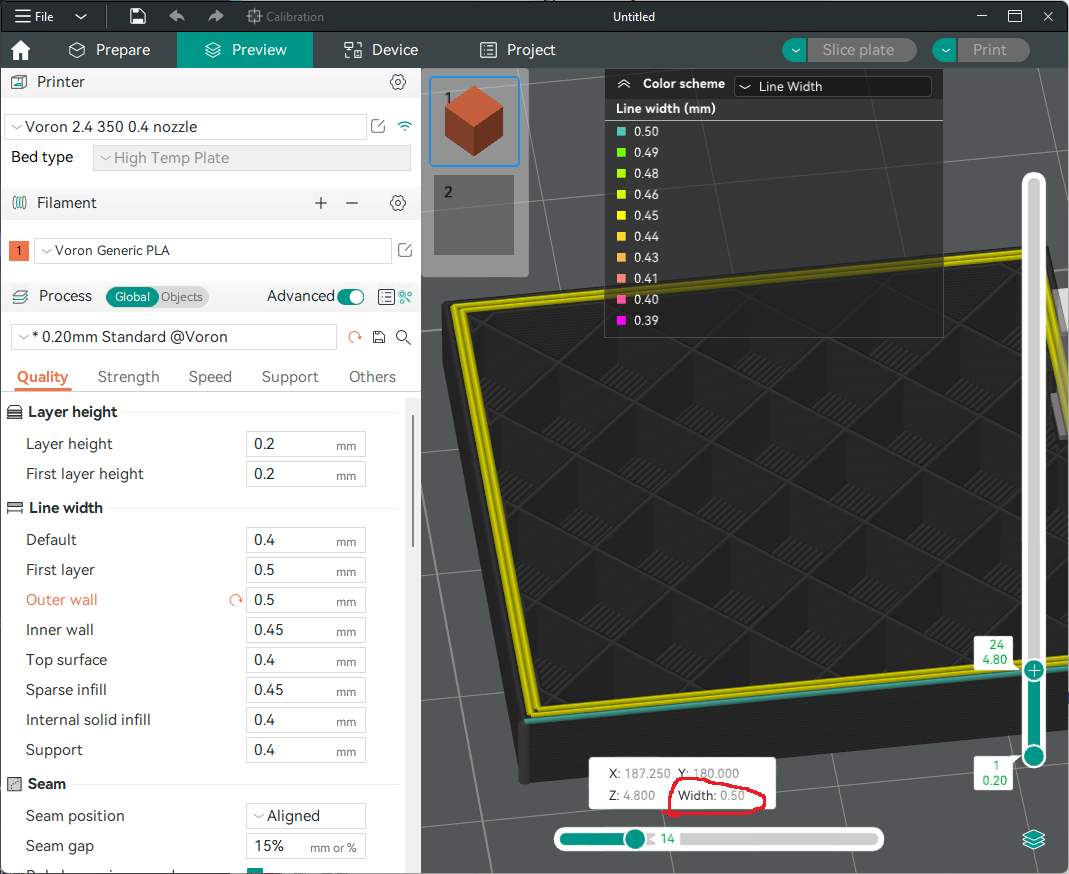
Task: Switch Process scope to Objects
Action: coord(181,296)
